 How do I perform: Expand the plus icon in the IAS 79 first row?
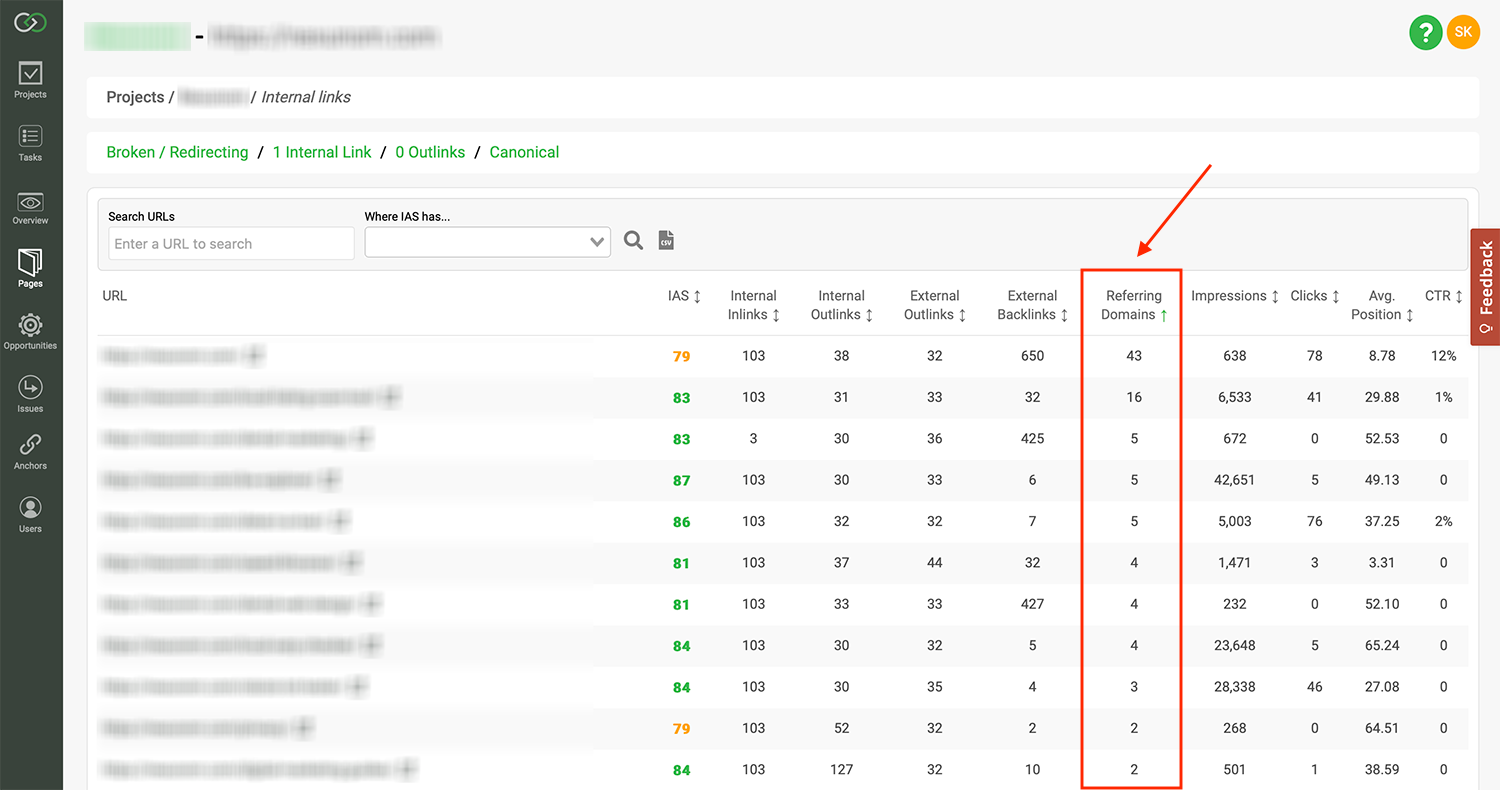[254, 355]
